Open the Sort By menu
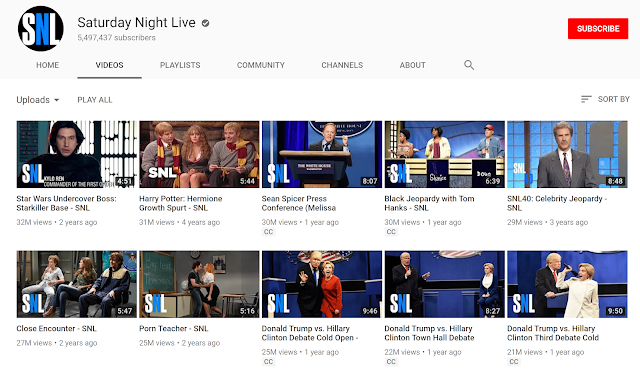The height and width of the screenshot is (371, 640). coord(605,99)
